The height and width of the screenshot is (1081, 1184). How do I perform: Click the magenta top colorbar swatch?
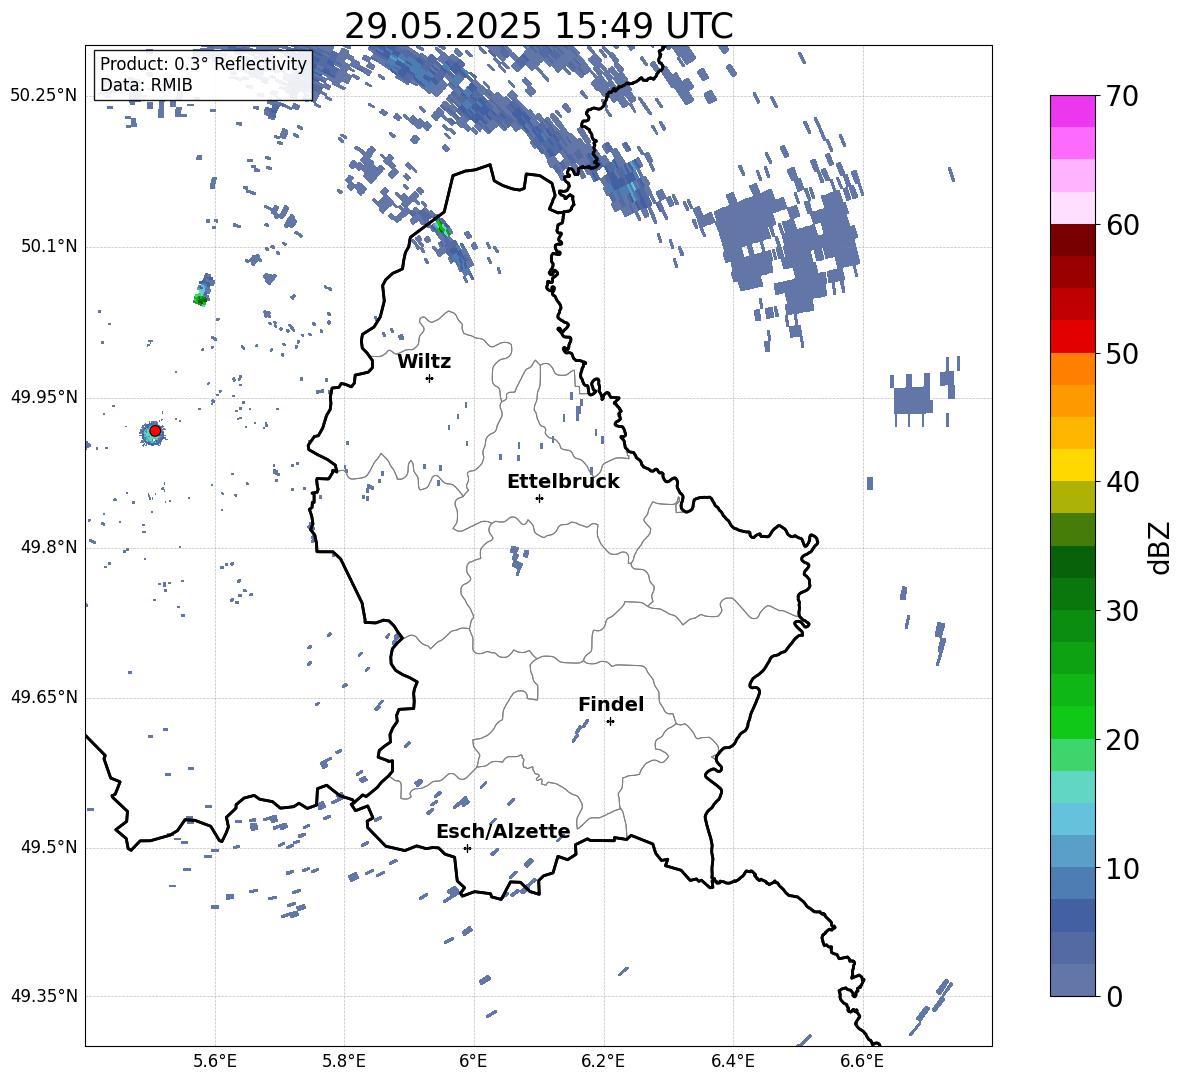click(x=1073, y=112)
